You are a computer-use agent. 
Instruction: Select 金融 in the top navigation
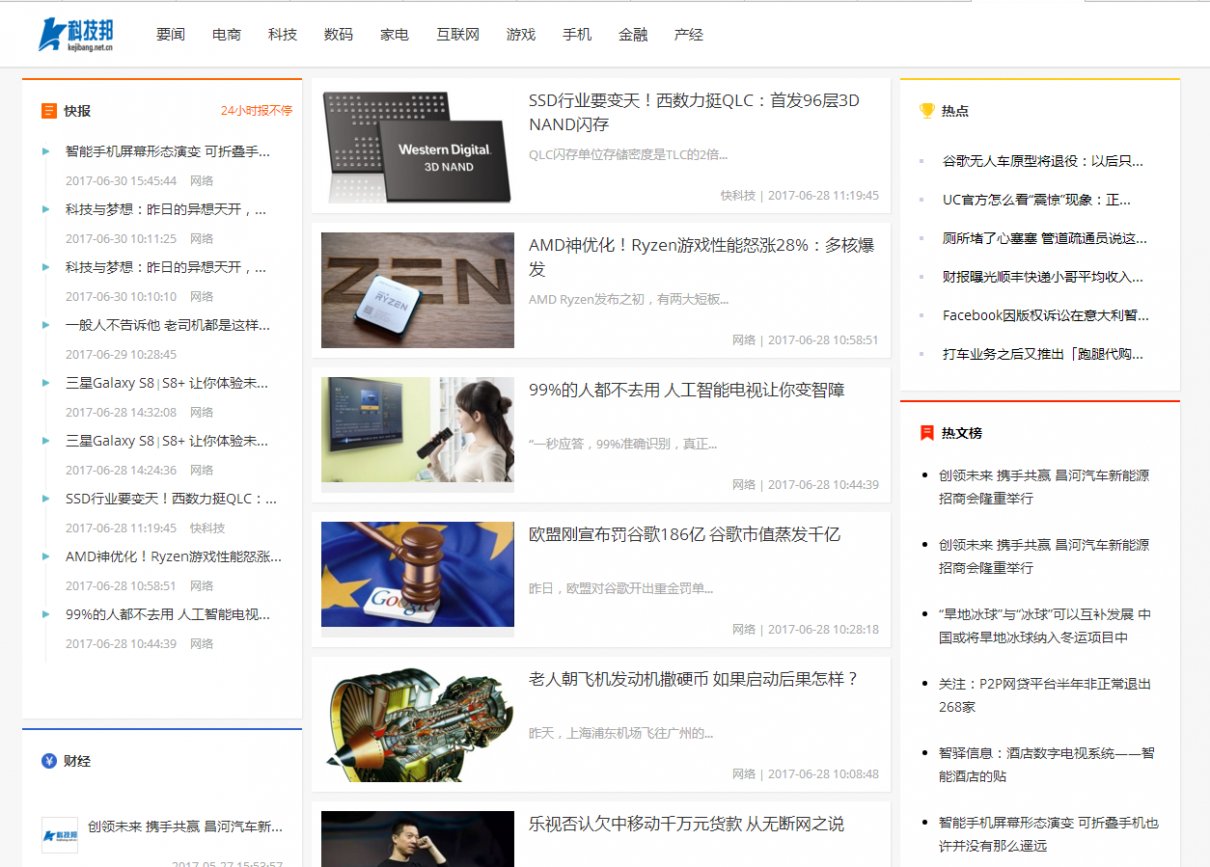coord(633,34)
